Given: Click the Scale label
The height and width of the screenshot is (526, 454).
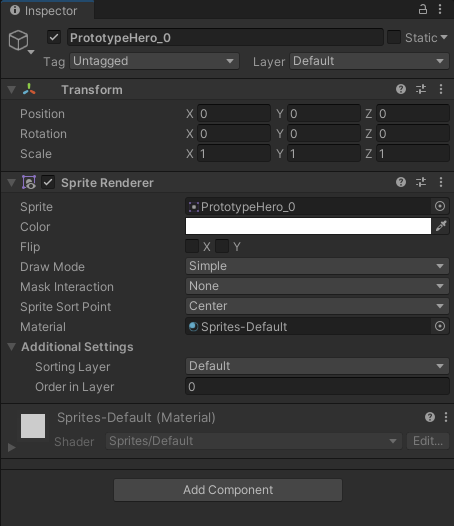Looking at the screenshot, I should [36, 154].
